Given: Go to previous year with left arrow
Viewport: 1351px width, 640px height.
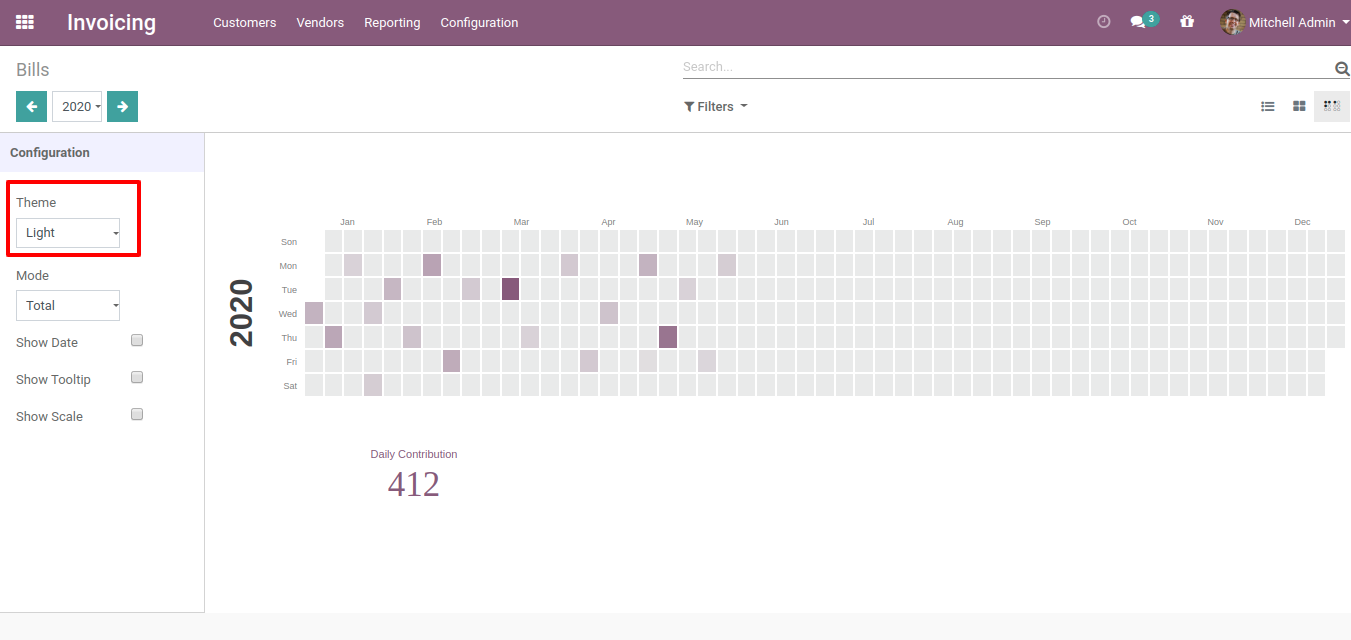Looking at the screenshot, I should 31,106.
